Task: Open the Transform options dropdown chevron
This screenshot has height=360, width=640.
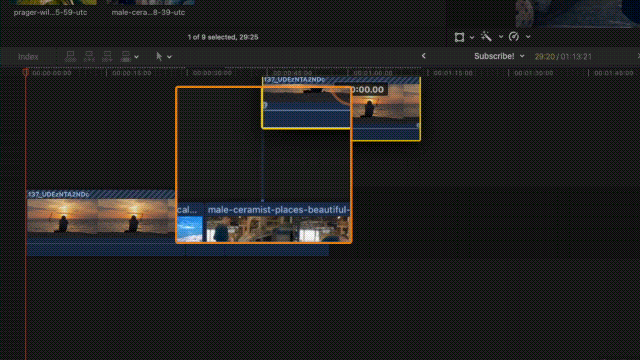Action: (472, 37)
